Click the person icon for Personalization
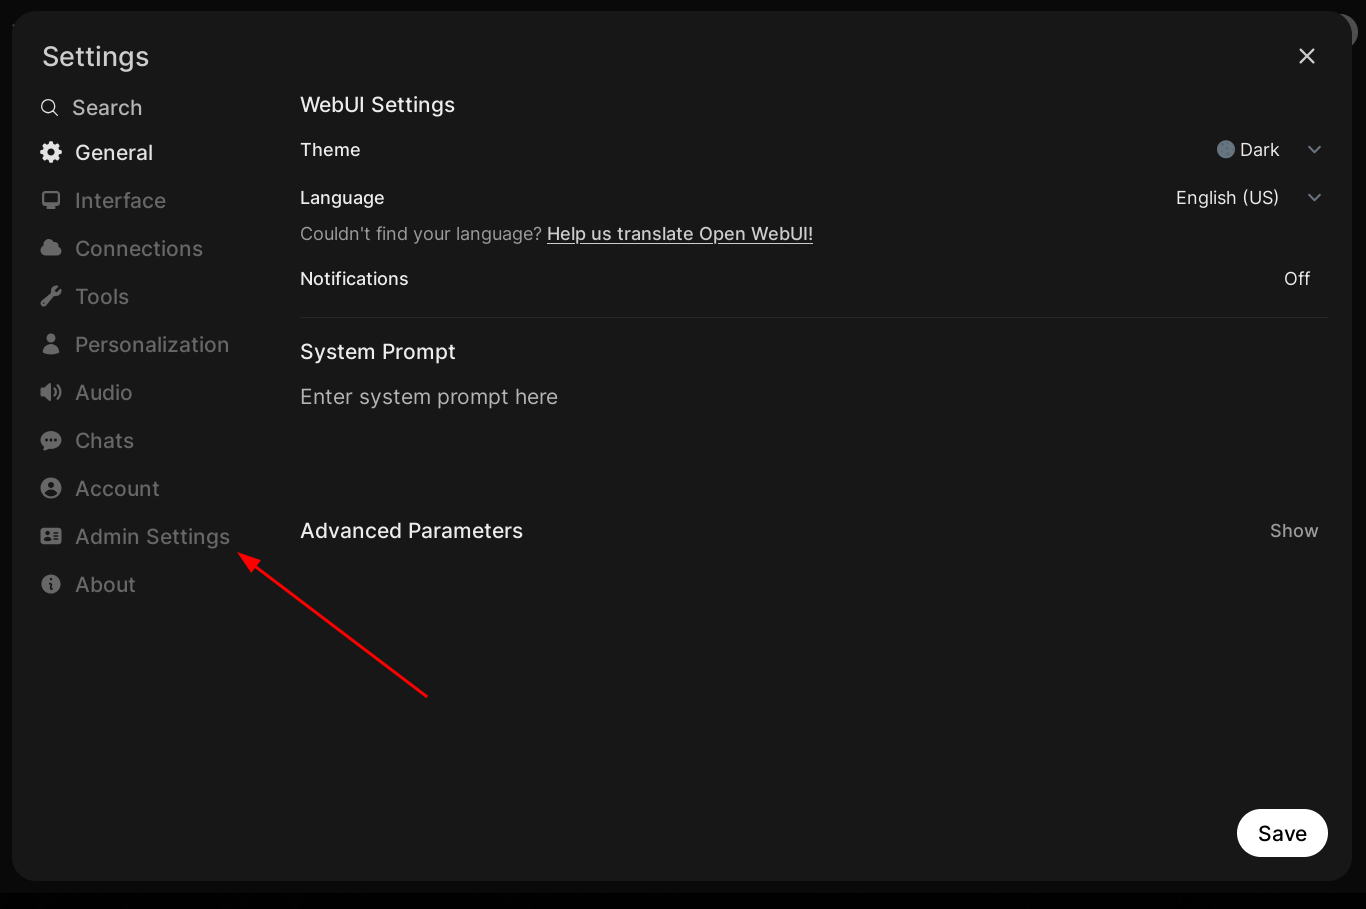1366x909 pixels. [x=51, y=344]
